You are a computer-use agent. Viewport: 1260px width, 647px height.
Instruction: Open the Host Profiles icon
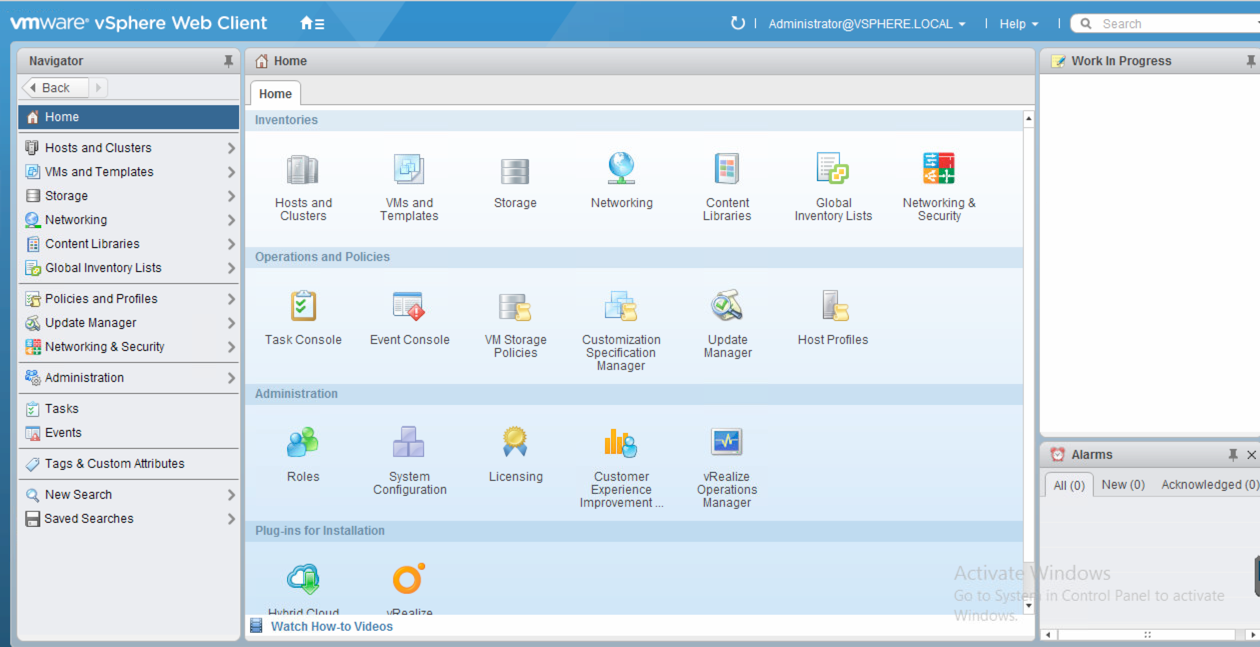(833, 307)
